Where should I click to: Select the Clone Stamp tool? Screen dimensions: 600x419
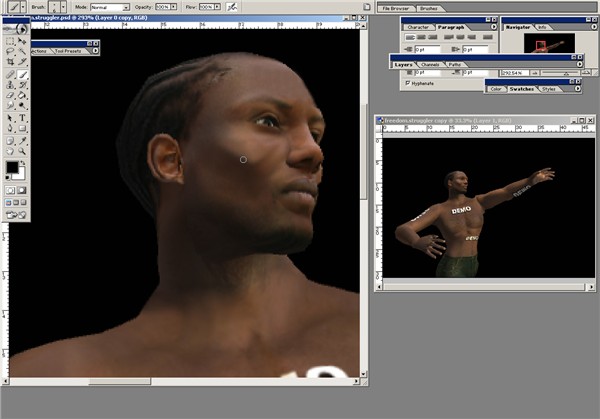[x=10, y=85]
